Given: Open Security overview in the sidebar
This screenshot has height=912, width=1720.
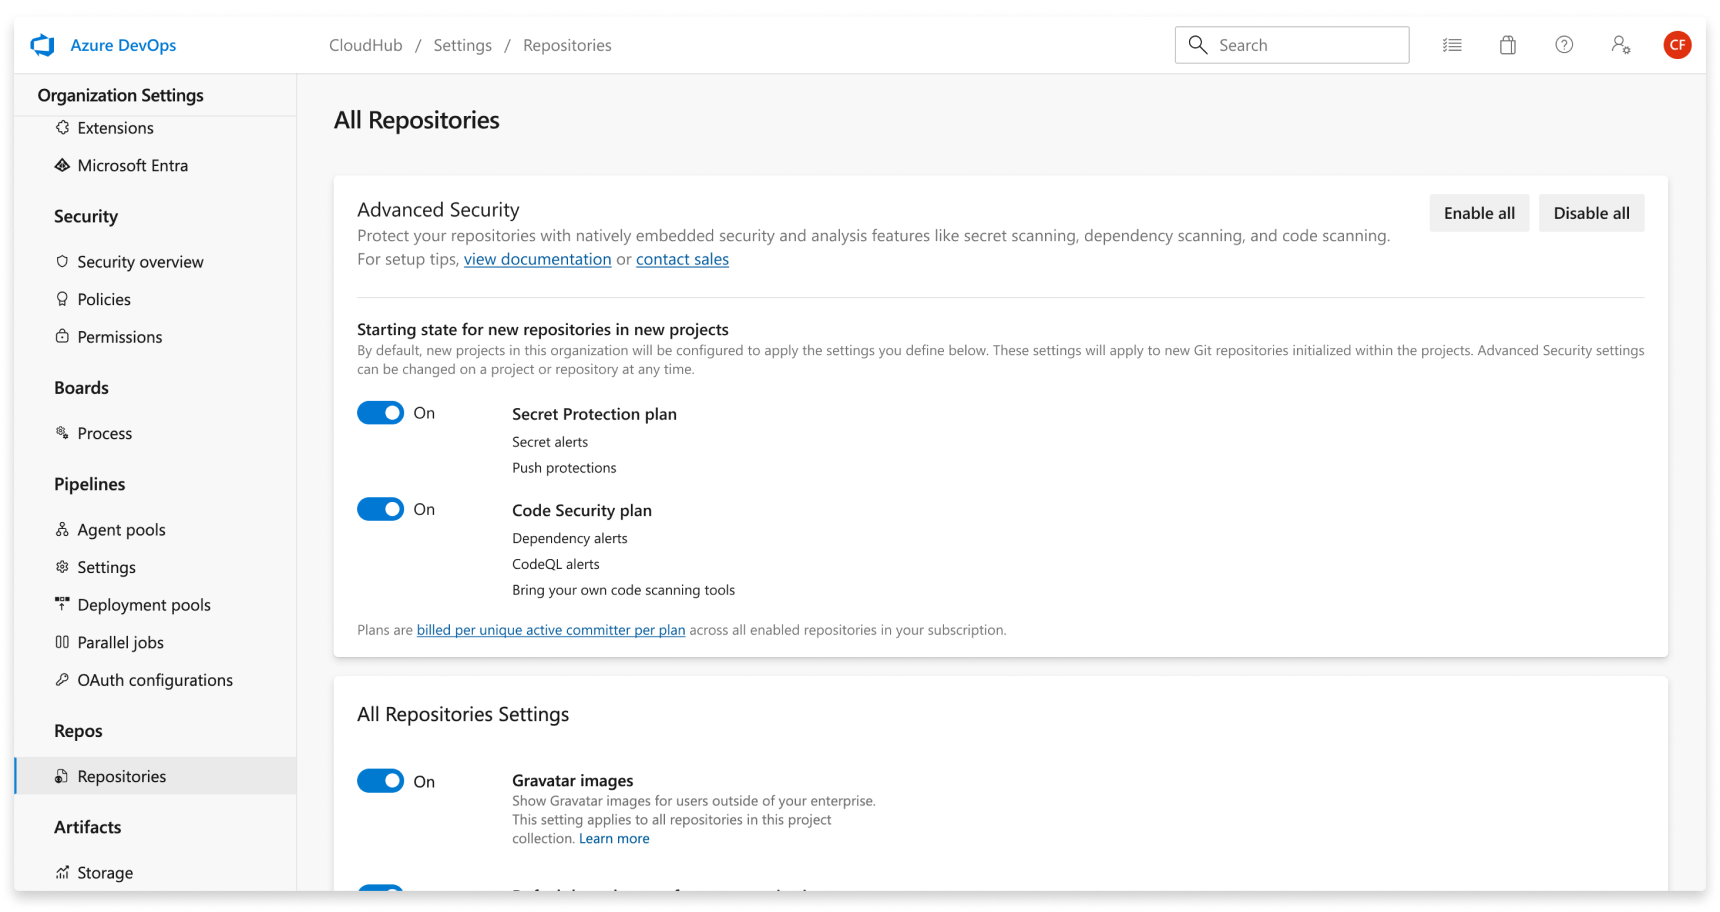Looking at the screenshot, I should coord(140,262).
